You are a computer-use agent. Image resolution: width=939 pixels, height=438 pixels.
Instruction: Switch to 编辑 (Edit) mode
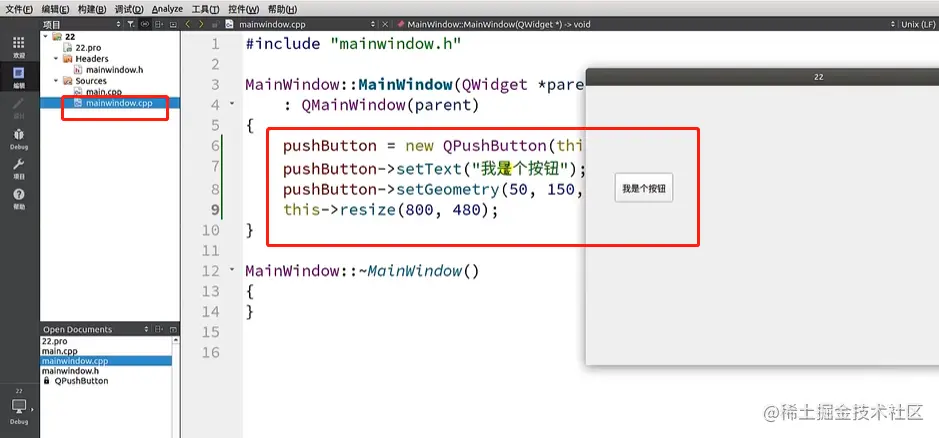coord(19,76)
